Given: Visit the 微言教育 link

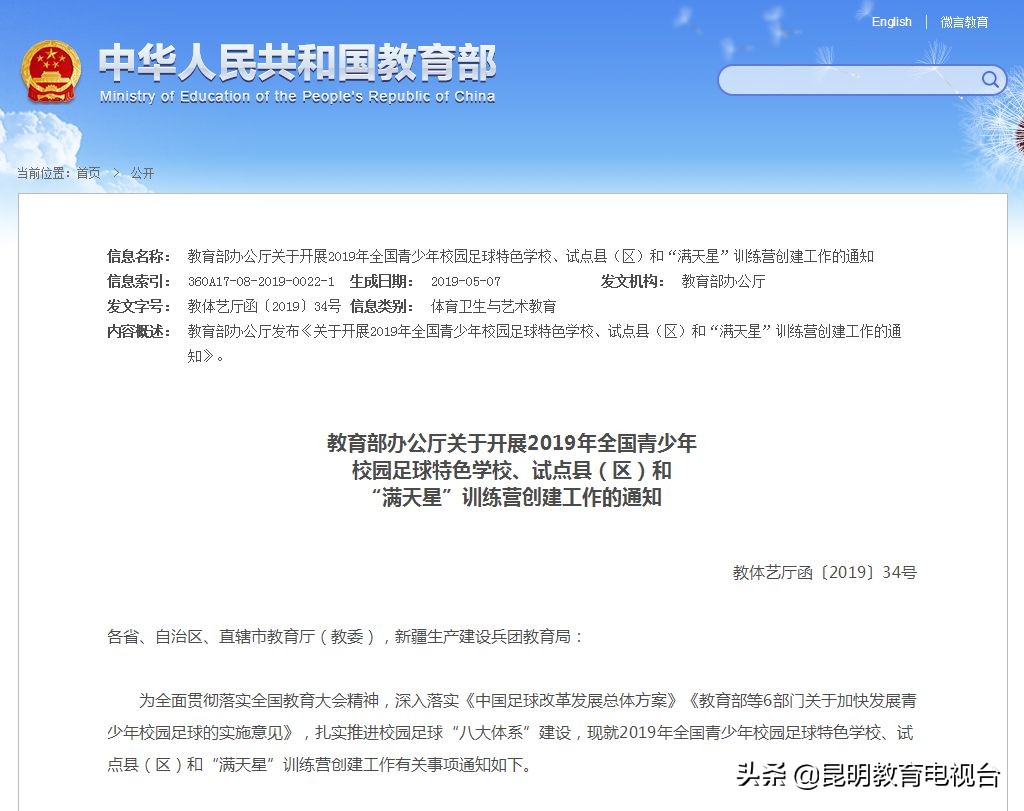Looking at the screenshot, I should point(963,21).
